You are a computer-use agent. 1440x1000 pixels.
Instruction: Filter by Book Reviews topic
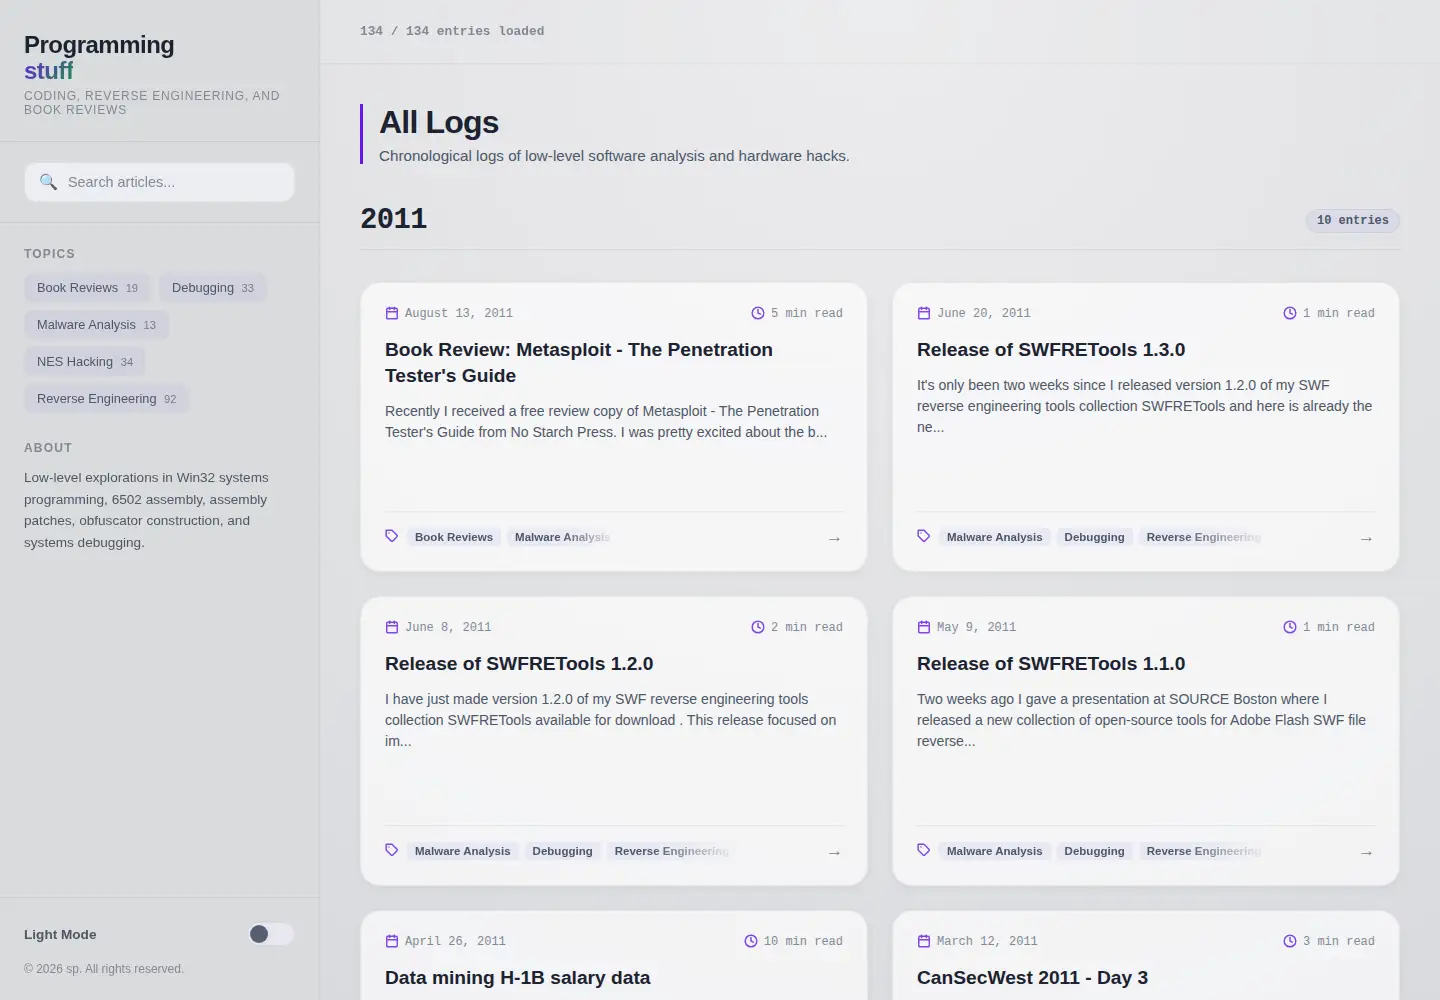pyautogui.click(x=87, y=288)
